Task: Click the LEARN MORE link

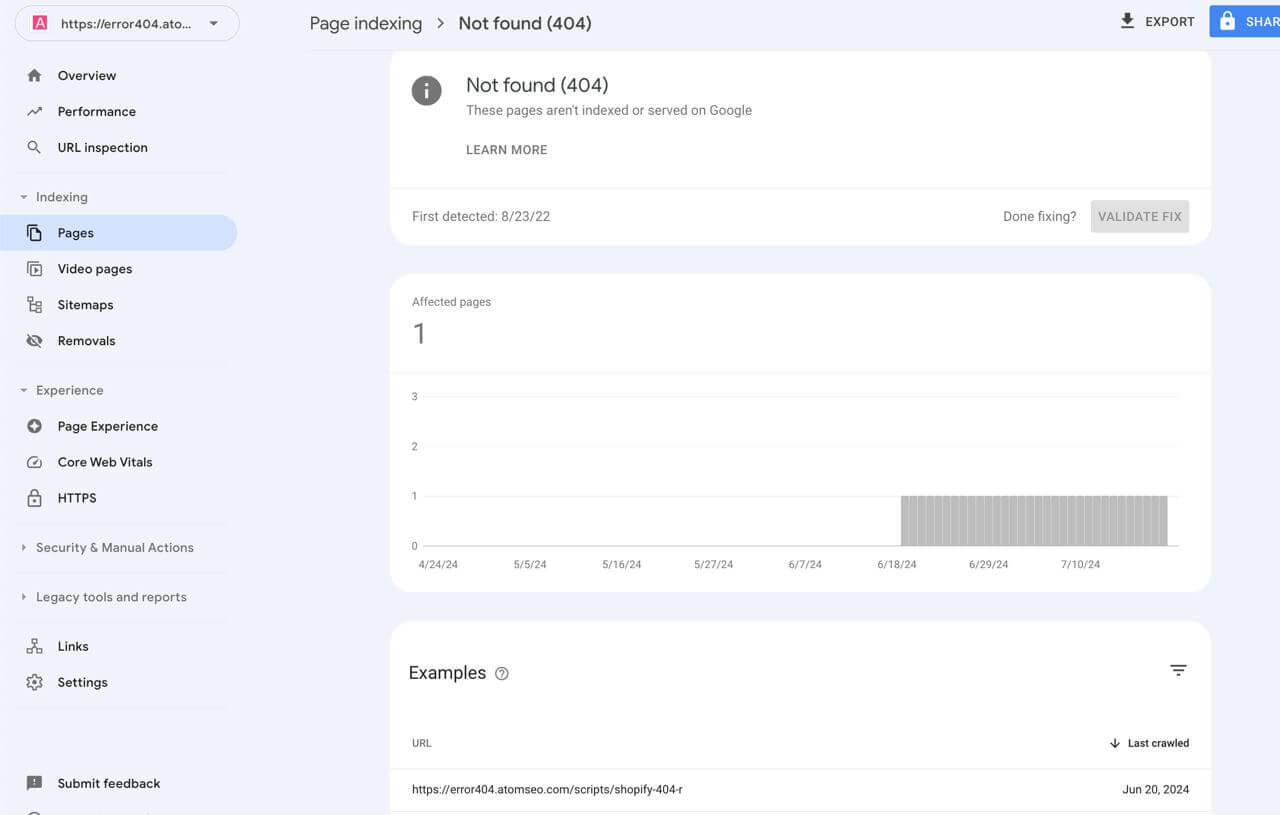Action: pos(506,150)
